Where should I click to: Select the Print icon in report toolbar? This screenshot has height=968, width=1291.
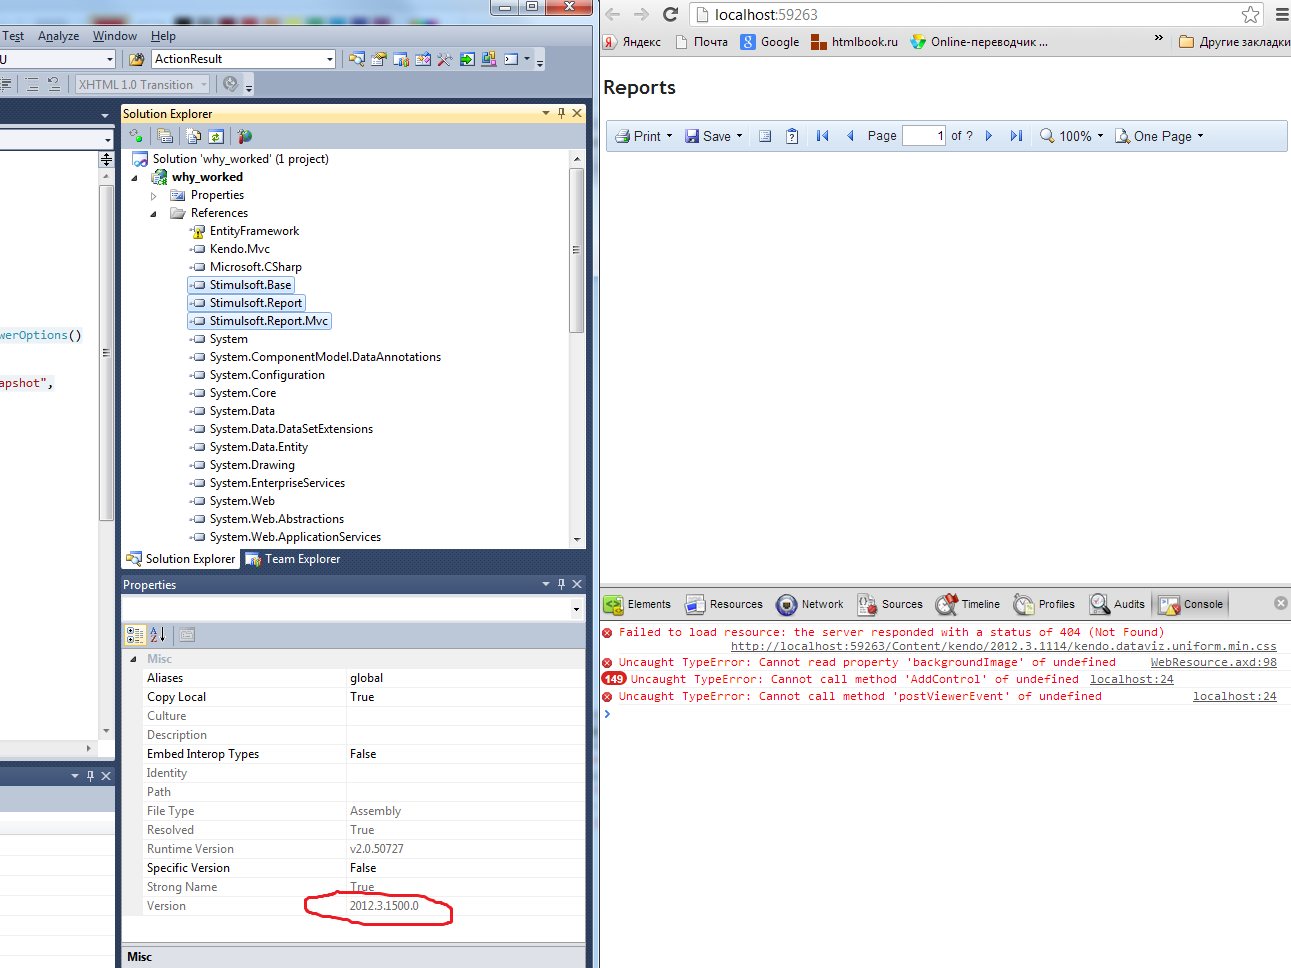625,135
